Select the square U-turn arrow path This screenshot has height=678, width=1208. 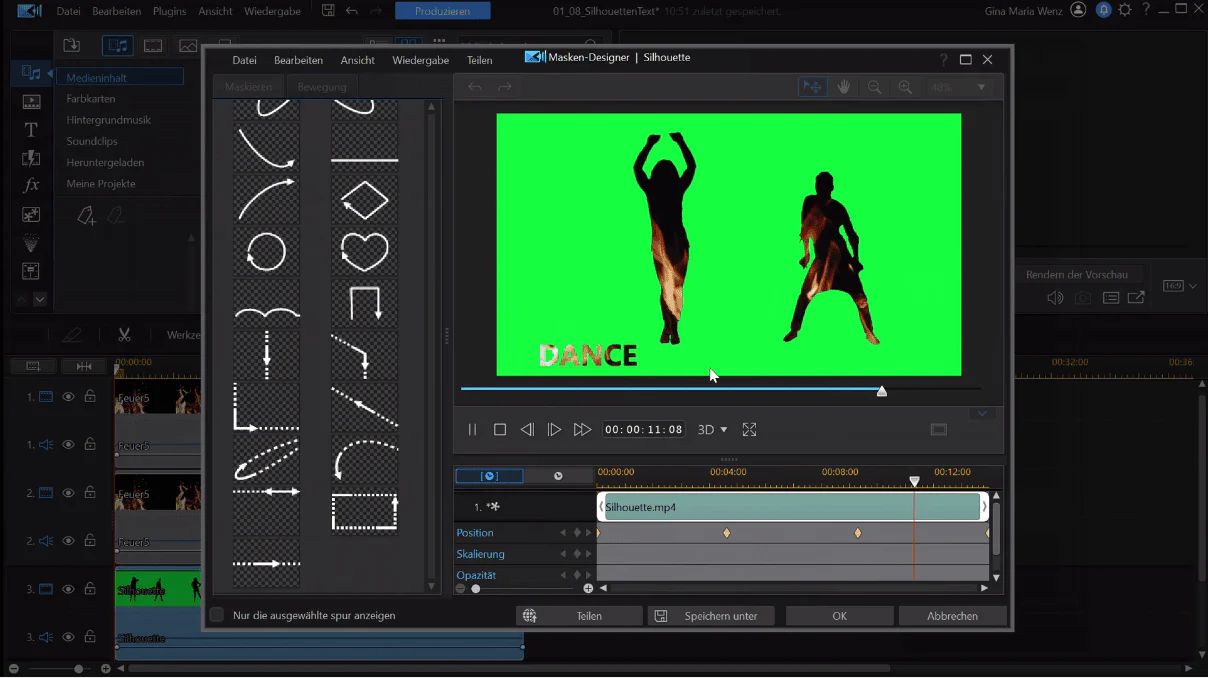click(364, 303)
